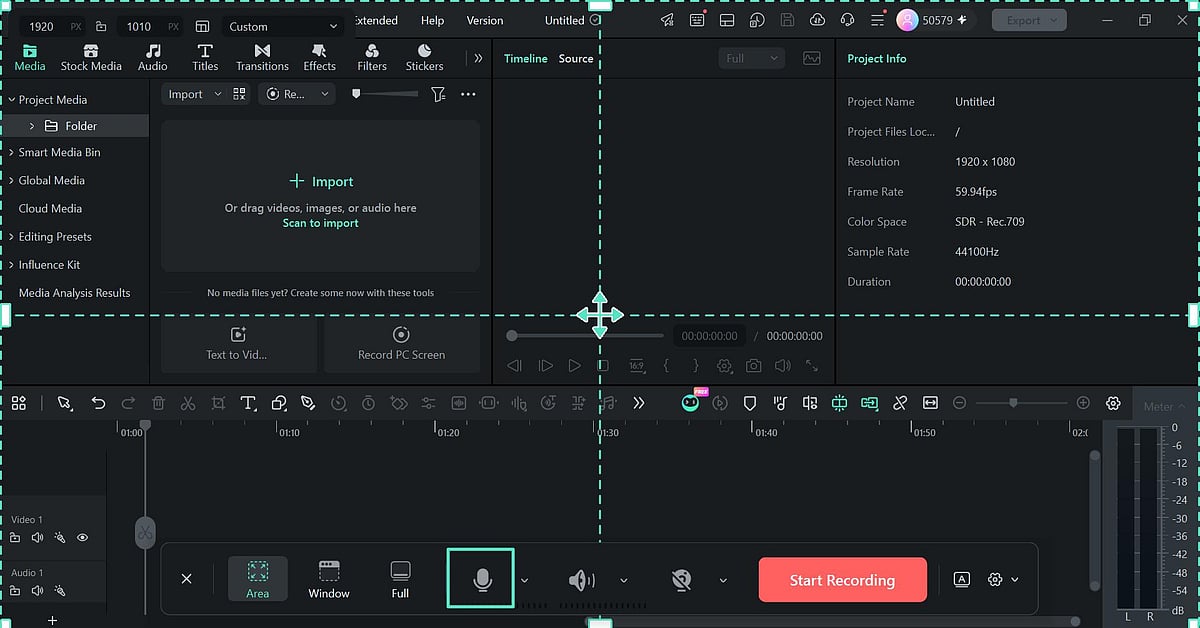Toggle Video 1 track visibility eye
The width and height of the screenshot is (1200, 628).
click(83, 537)
